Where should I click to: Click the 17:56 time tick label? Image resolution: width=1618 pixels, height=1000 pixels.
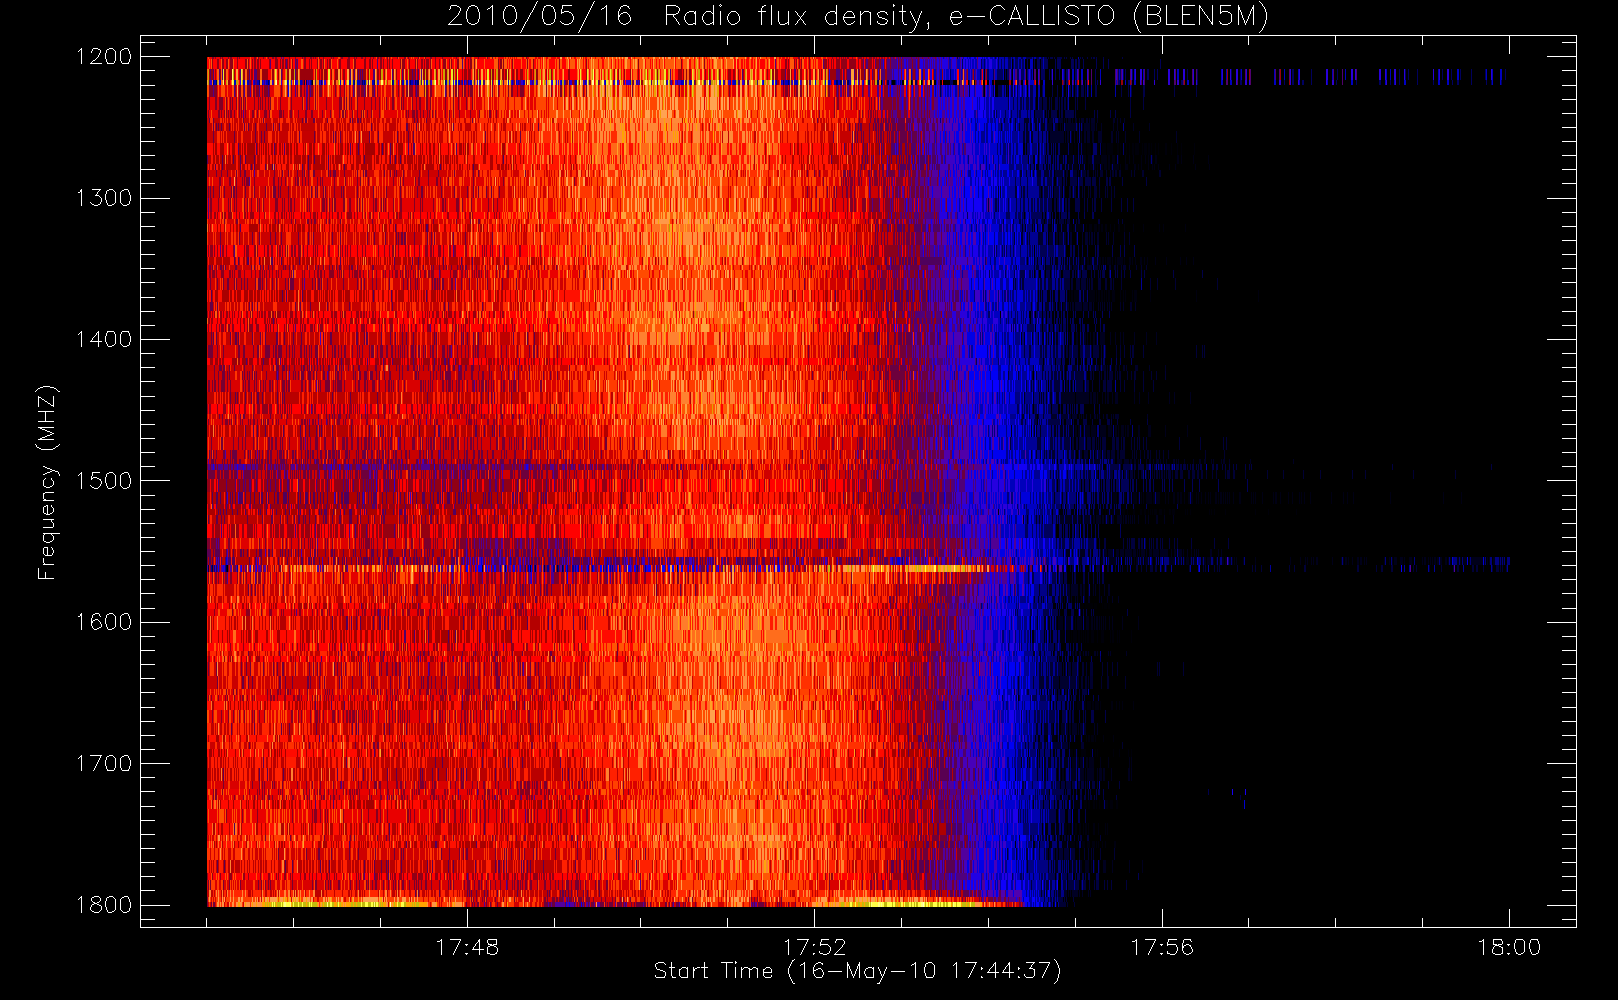click(x=1162, y=947)
